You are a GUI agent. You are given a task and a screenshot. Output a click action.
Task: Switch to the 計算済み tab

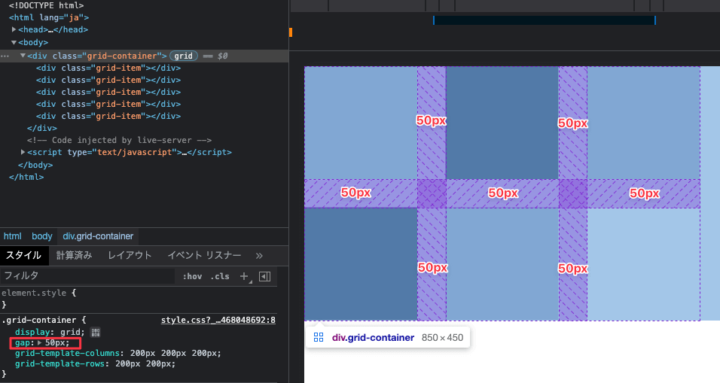click(74, 255)
